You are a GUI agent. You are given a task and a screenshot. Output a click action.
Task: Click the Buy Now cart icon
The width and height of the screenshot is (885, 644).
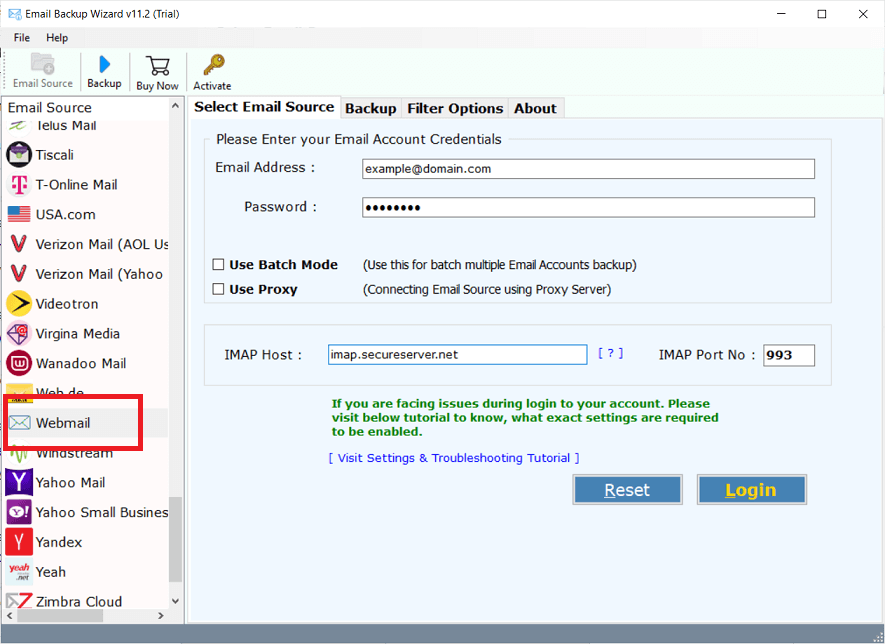click(157, 66)
